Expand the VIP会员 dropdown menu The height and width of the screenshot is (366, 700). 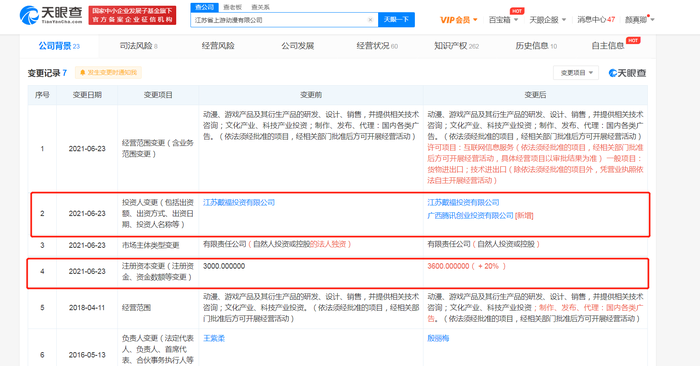point(459,20)
